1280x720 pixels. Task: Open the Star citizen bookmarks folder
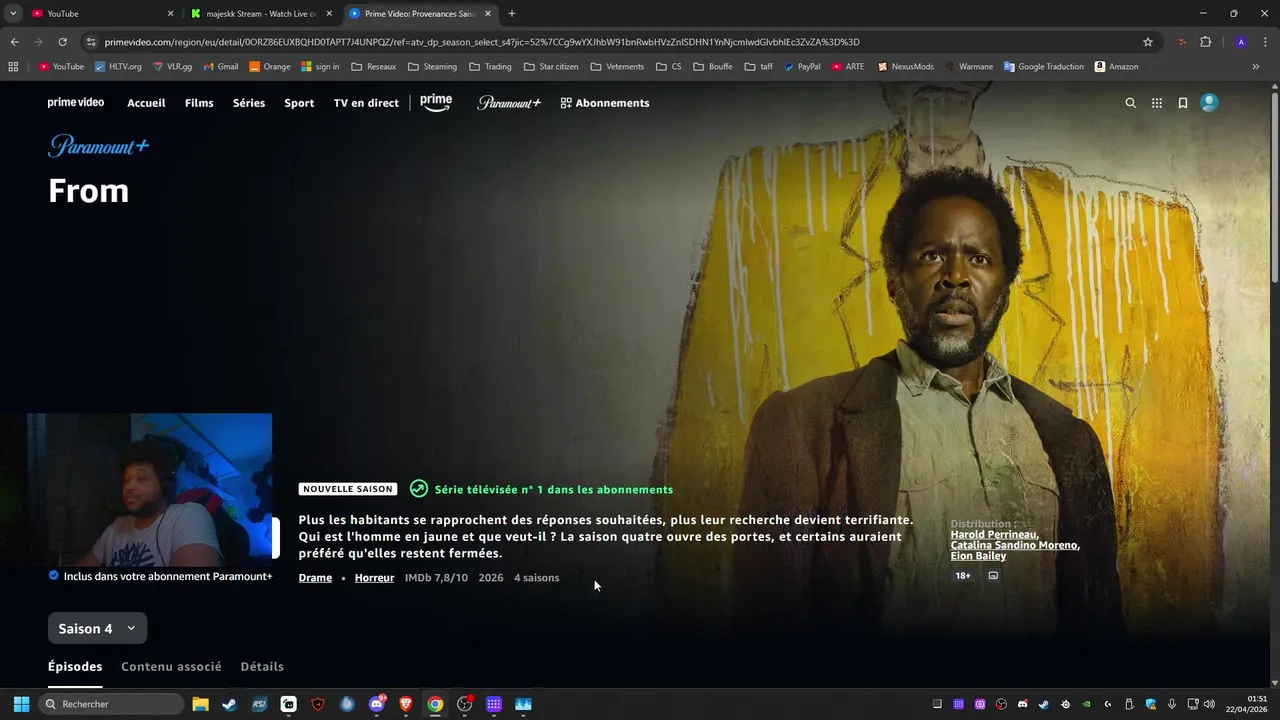point(551,67)
